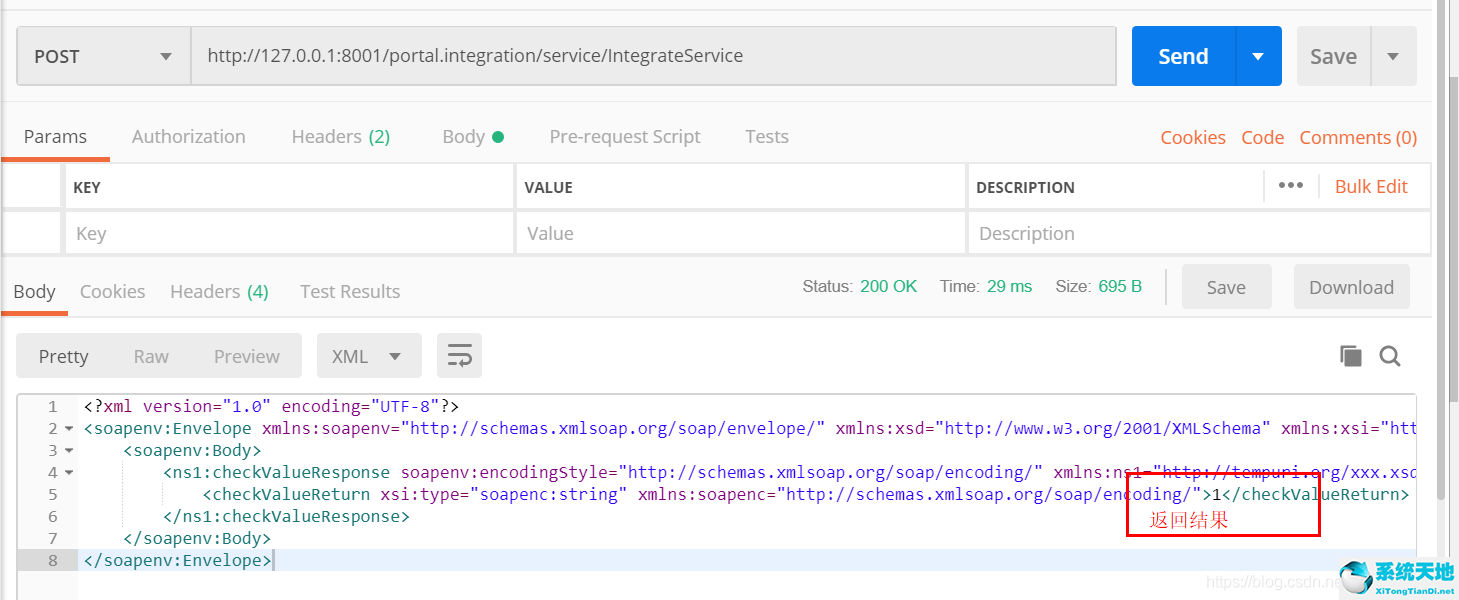Toggle line wrapping in the response viewer

459,355
